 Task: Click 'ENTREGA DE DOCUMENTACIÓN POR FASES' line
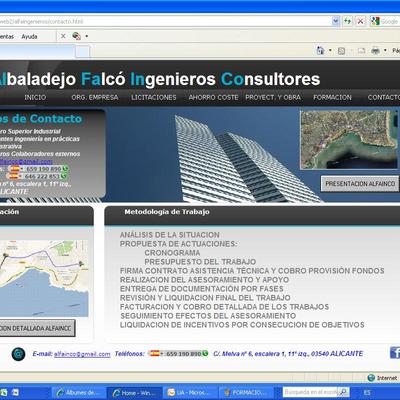pos(202,289)
